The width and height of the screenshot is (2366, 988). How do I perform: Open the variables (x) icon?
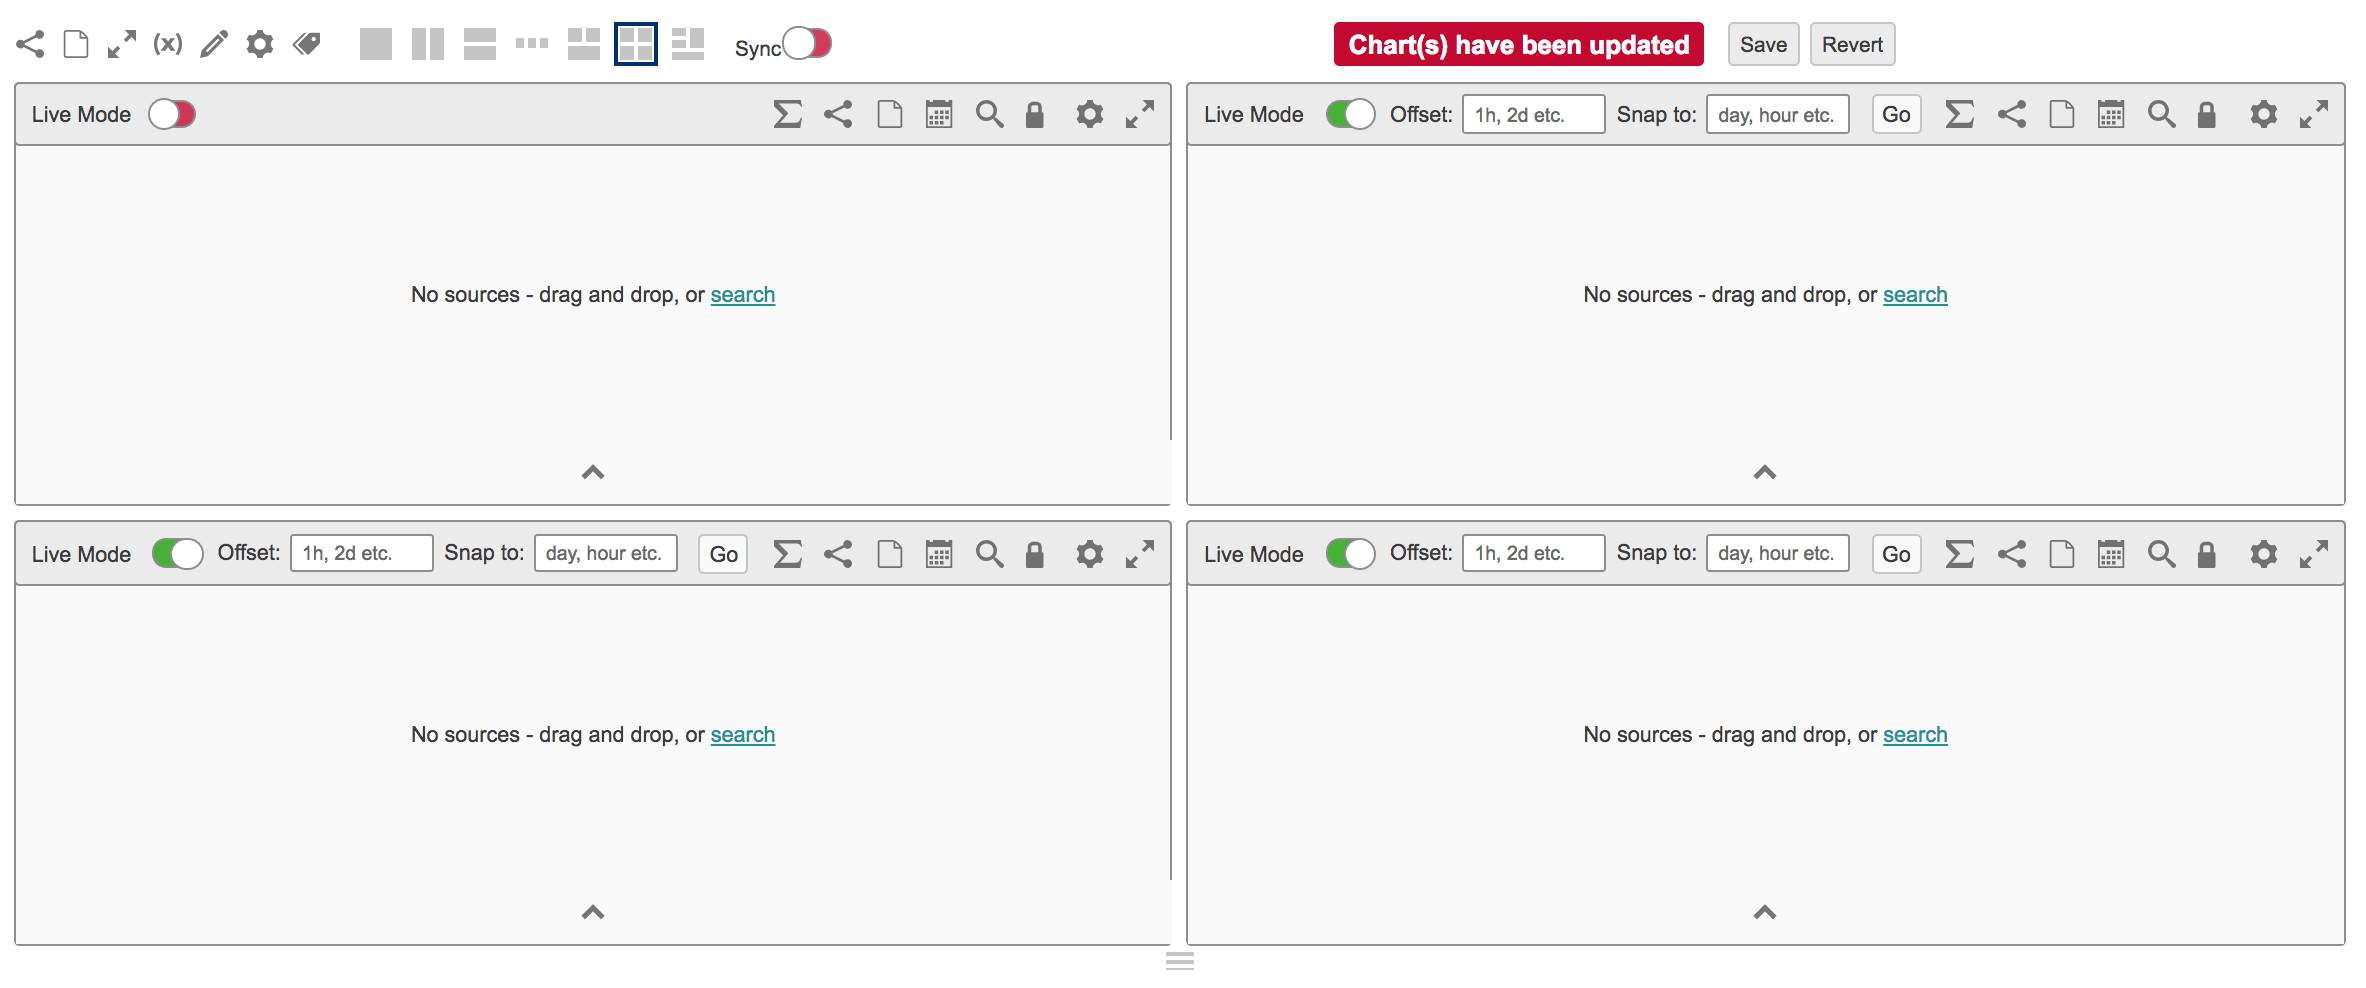click(168, 44)
